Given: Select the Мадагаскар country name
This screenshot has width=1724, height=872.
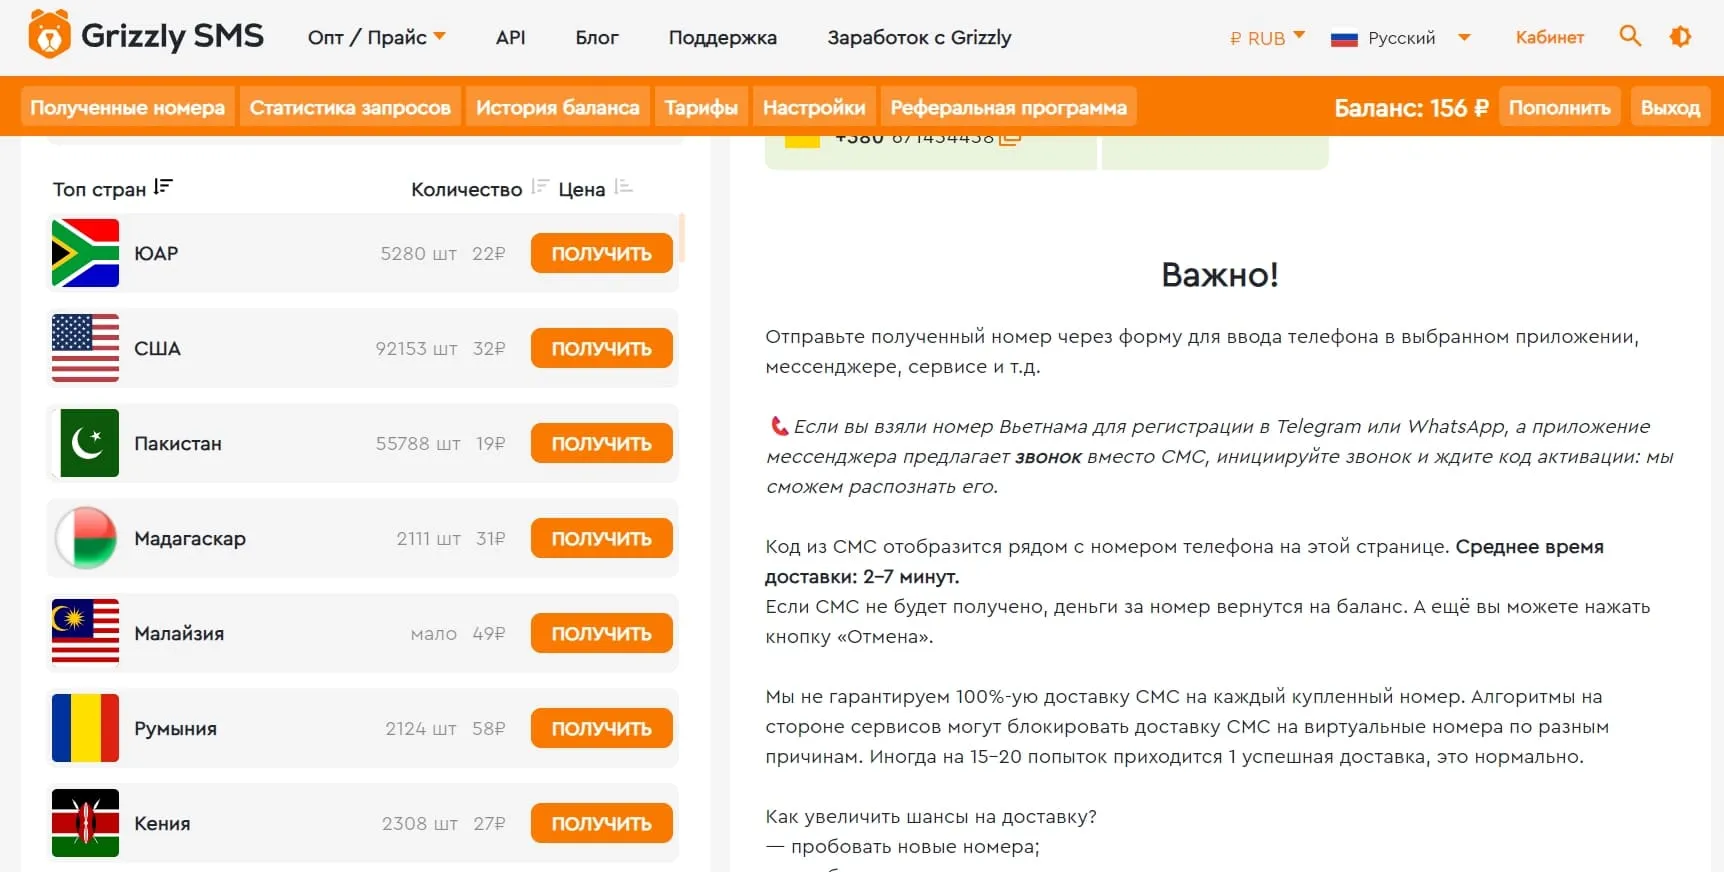Looking at the screenshot, I should pyautogui.click(x=190, y=538).
